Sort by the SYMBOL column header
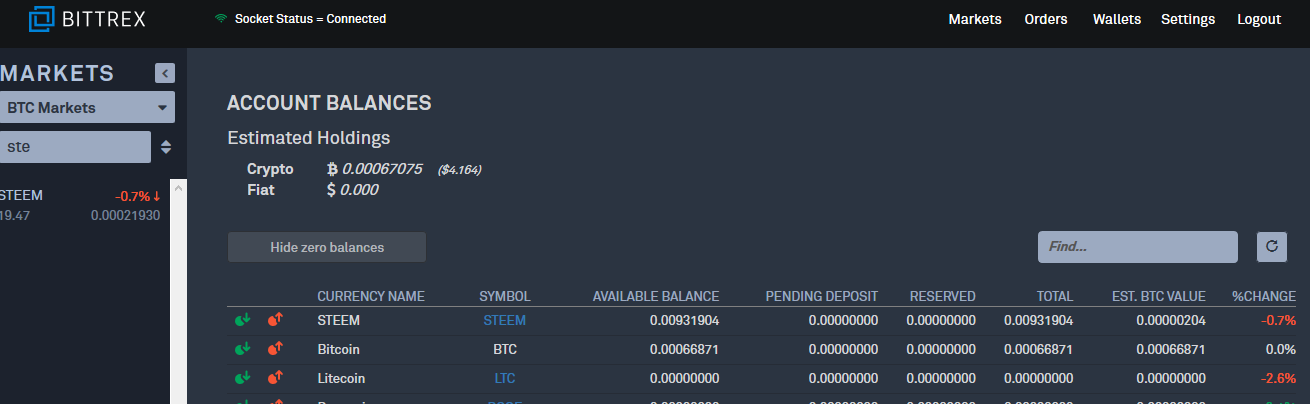Screen dimensions: 1310x404 (x=505, y=296)
